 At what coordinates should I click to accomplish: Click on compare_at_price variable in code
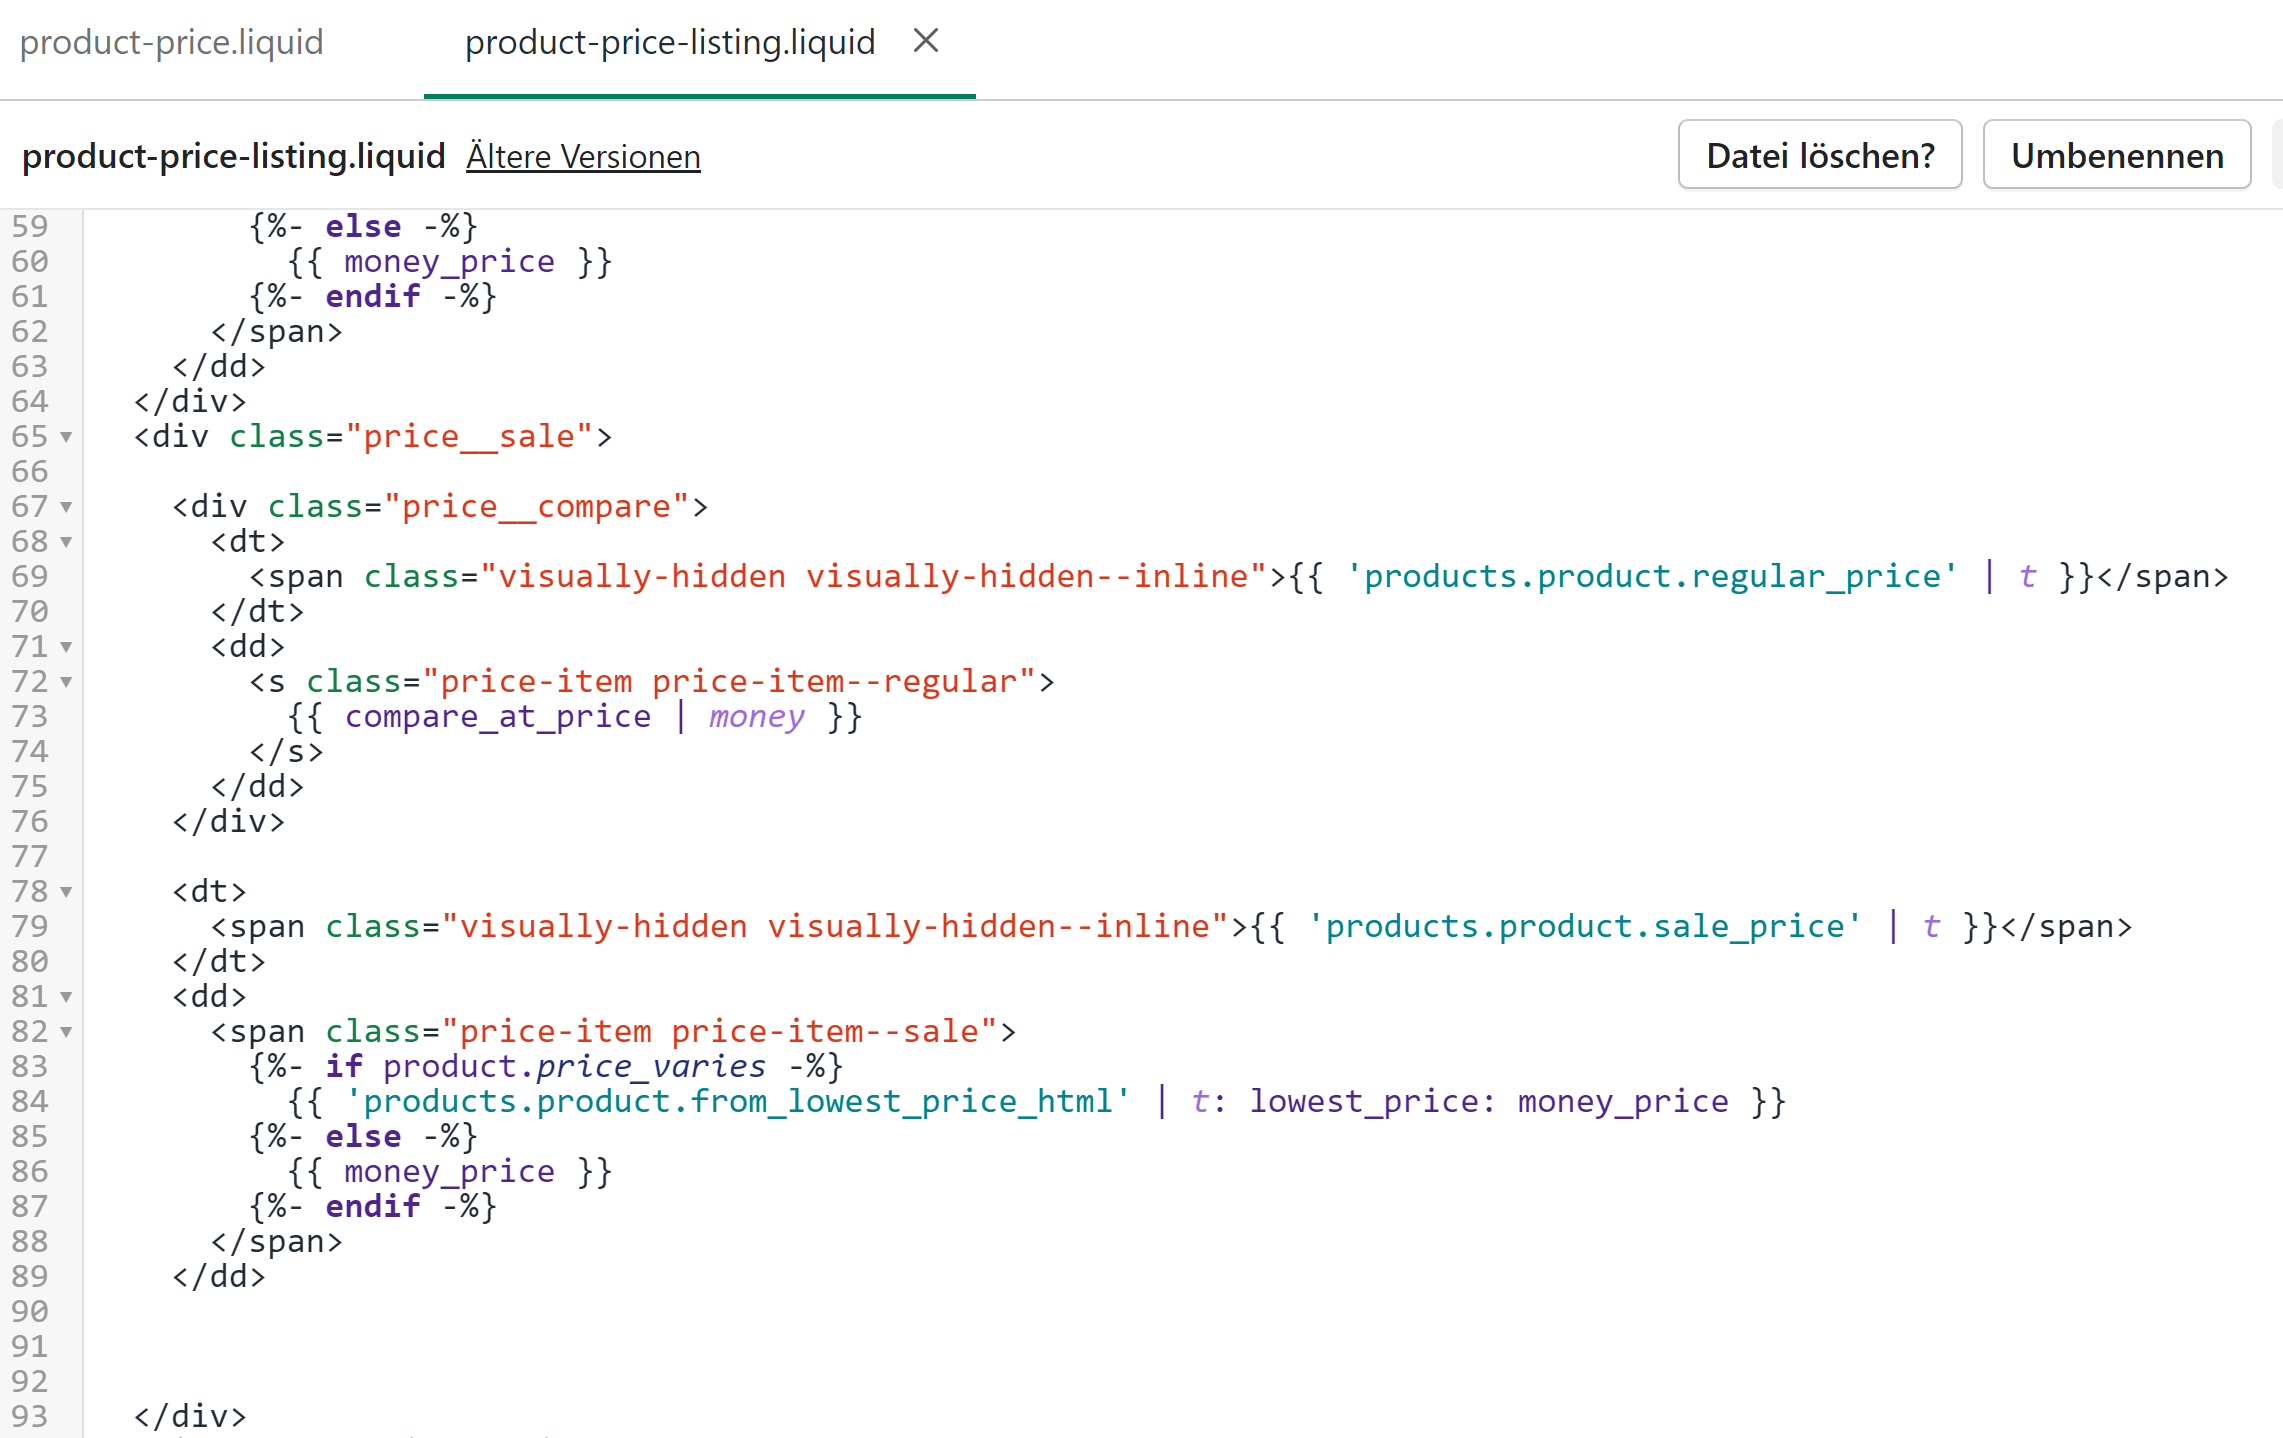pyautogui.click(x=498, y=717)
